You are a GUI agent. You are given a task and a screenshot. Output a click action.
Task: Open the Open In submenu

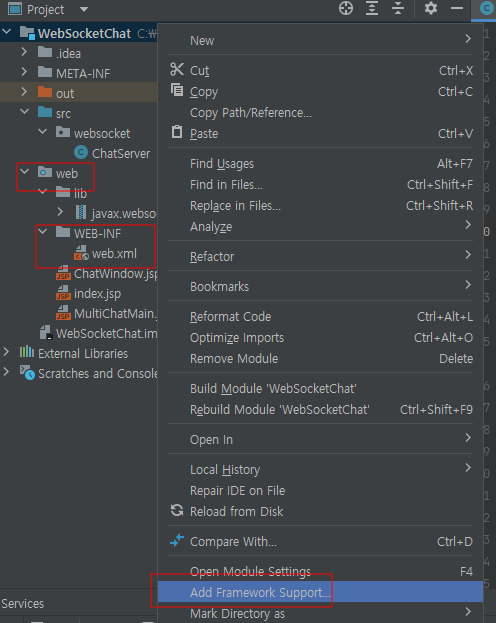point(320,440)
